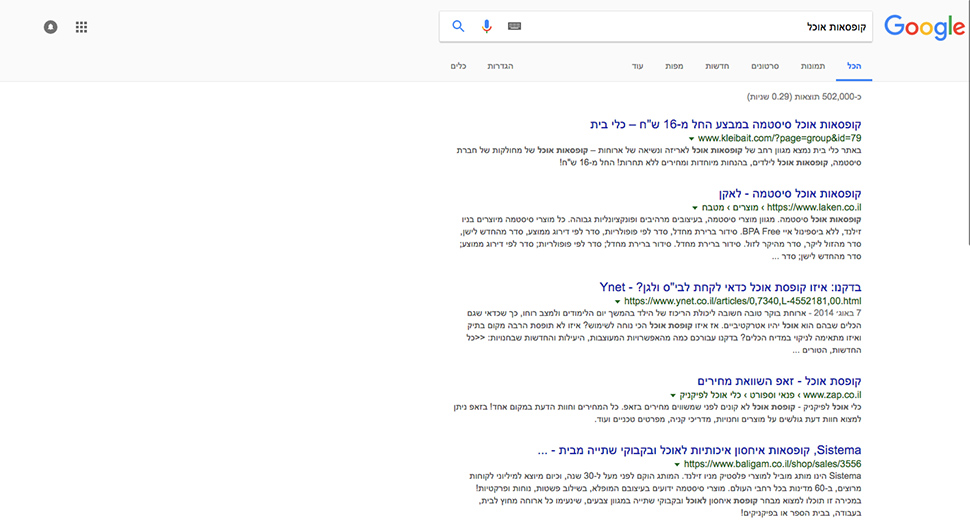Click the page vertical scrollbar
This screenshot has height=528, width=970.
(x=968, y=124)
